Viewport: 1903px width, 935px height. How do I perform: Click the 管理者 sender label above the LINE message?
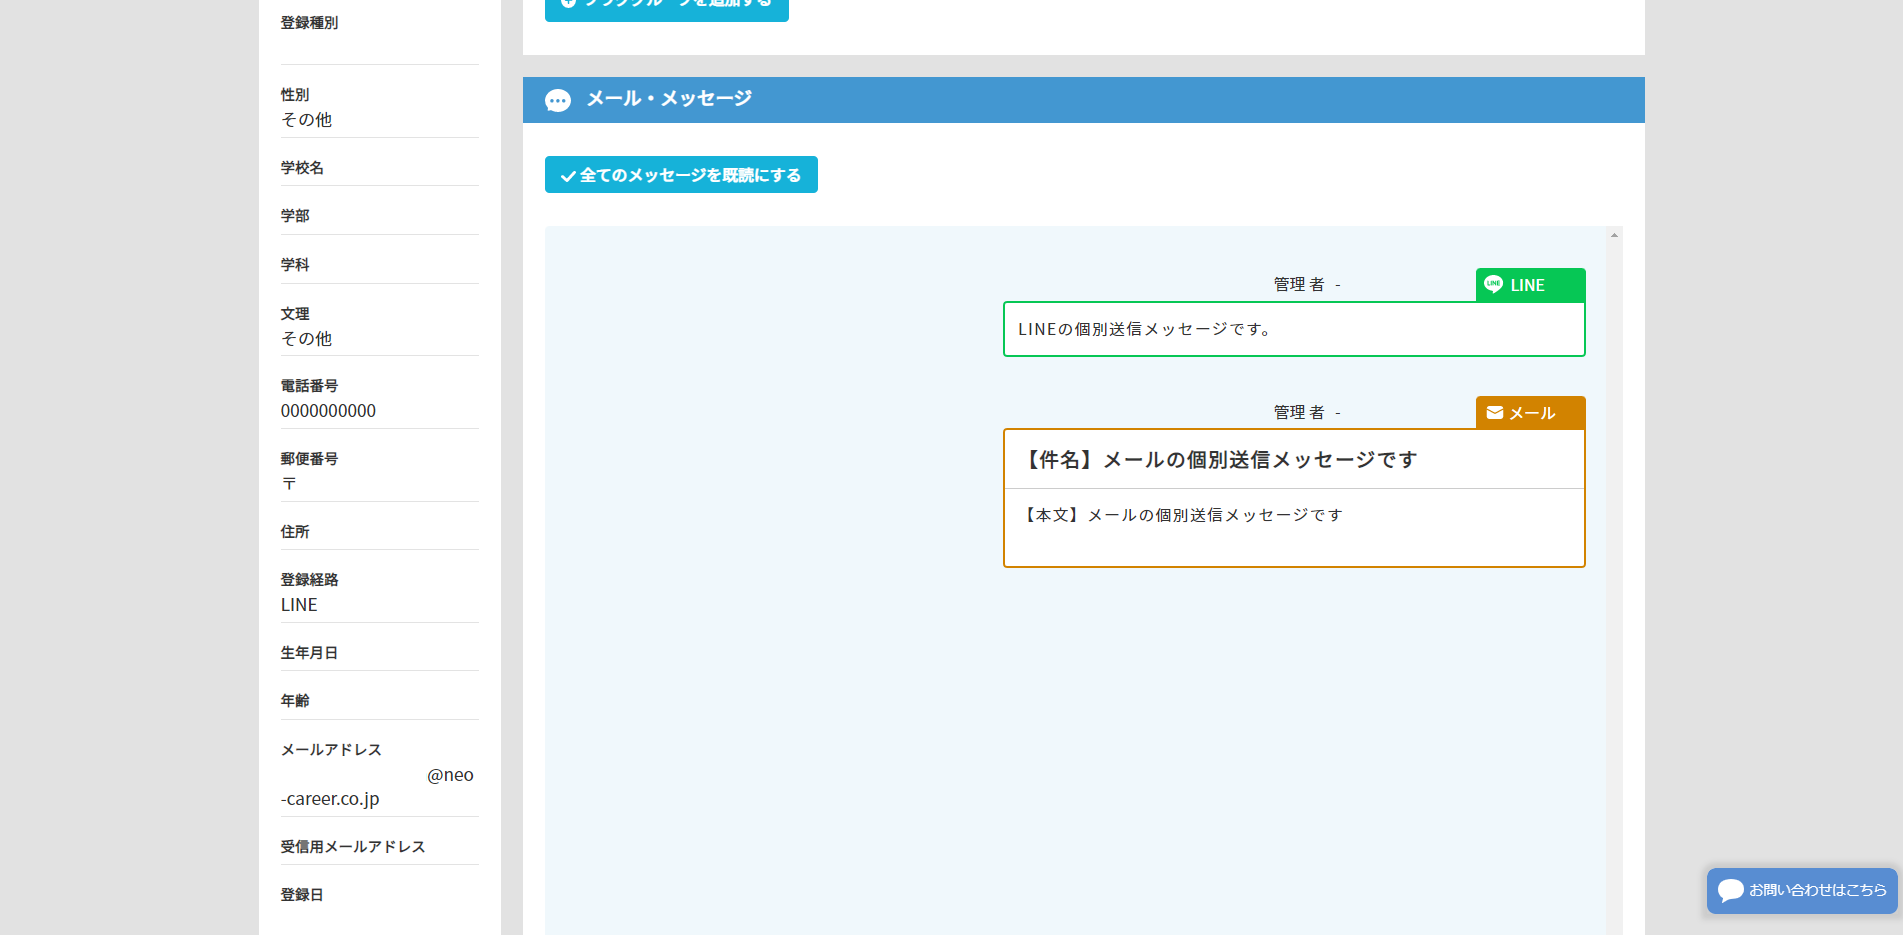(1298, 285)
